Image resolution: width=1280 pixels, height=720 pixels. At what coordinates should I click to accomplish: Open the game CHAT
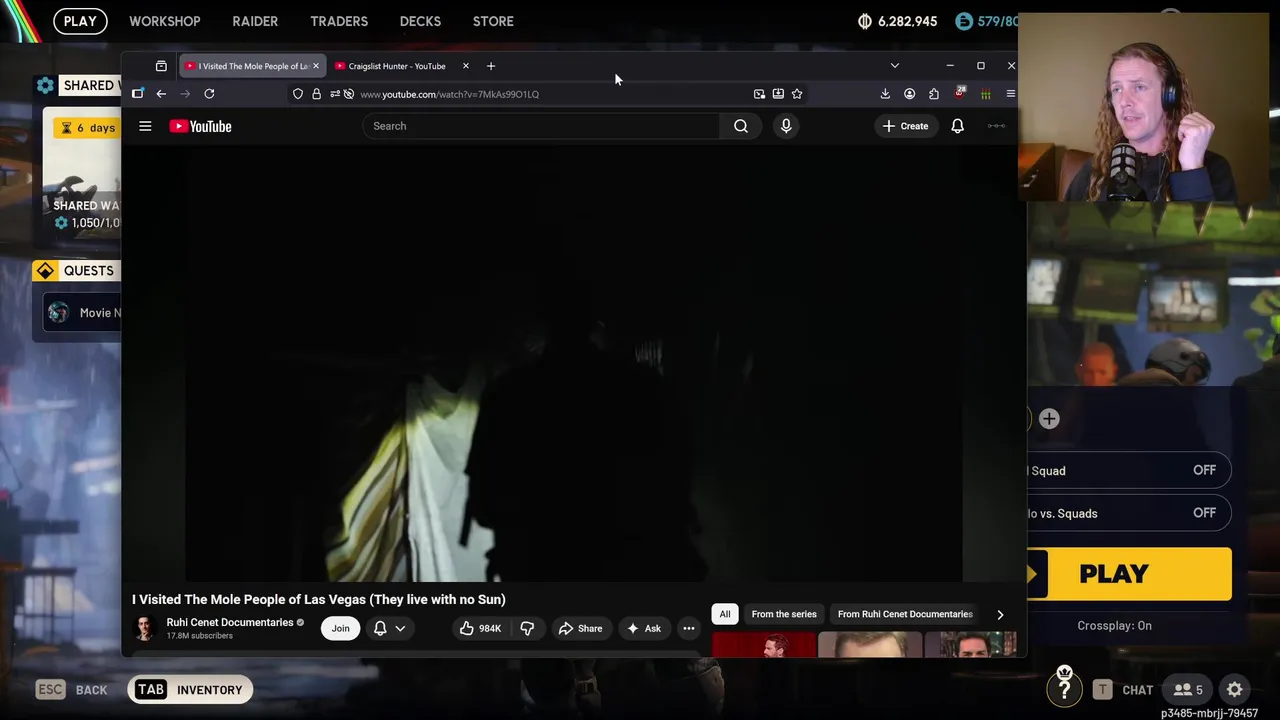pos(1124,689)
